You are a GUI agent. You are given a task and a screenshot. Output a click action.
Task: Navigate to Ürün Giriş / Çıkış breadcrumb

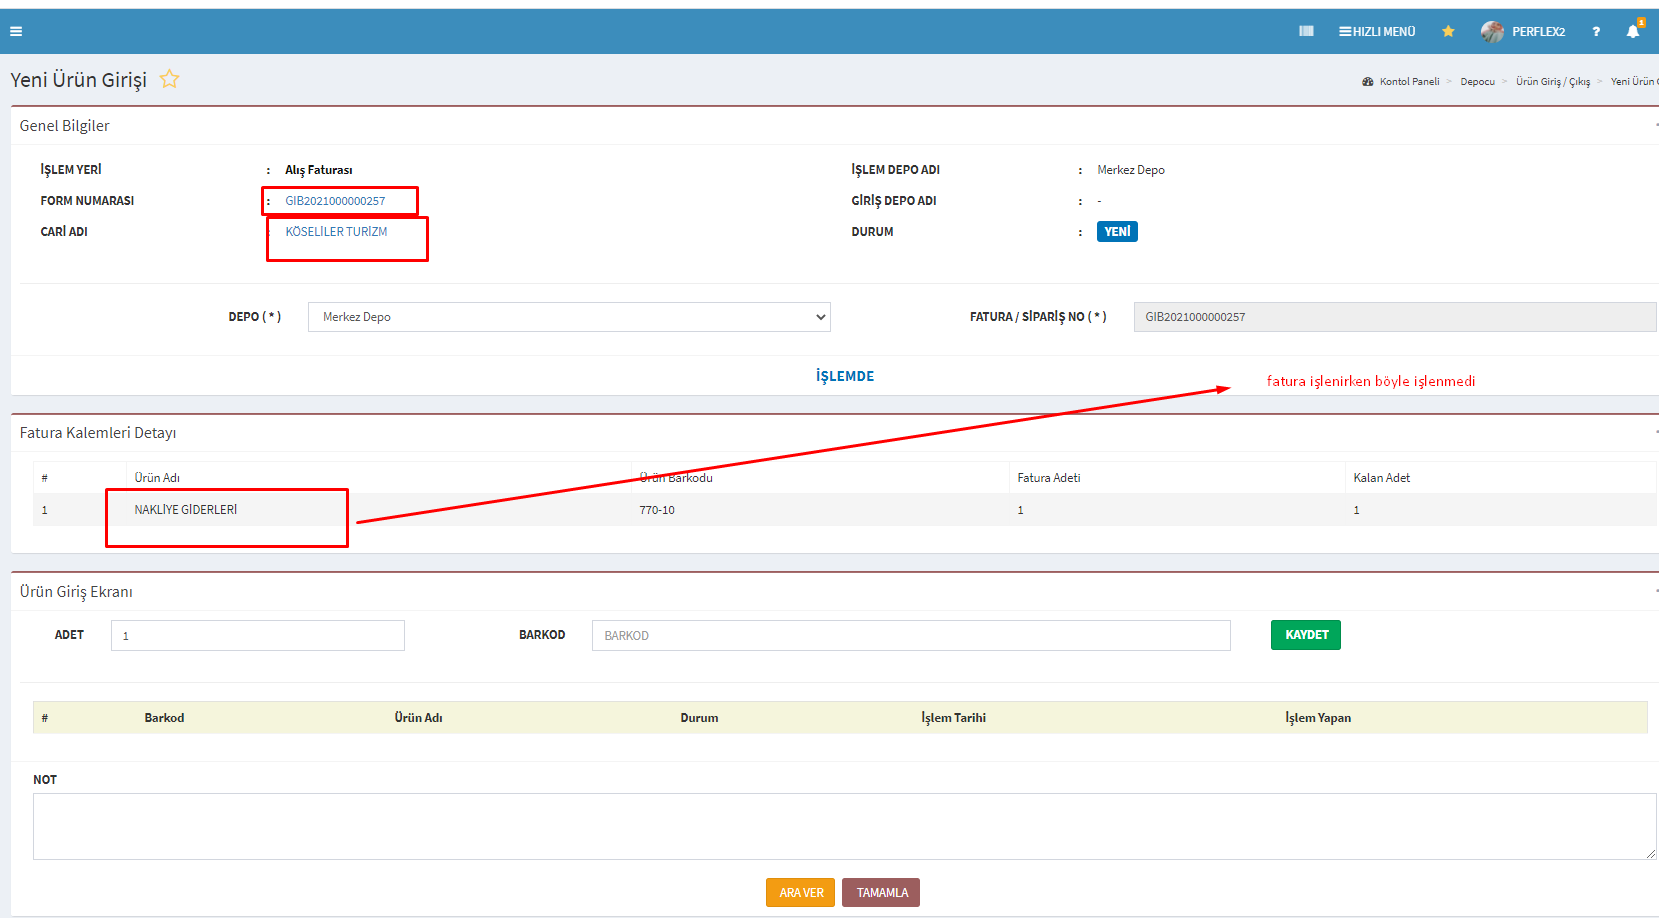click(x=1552, y=82)
